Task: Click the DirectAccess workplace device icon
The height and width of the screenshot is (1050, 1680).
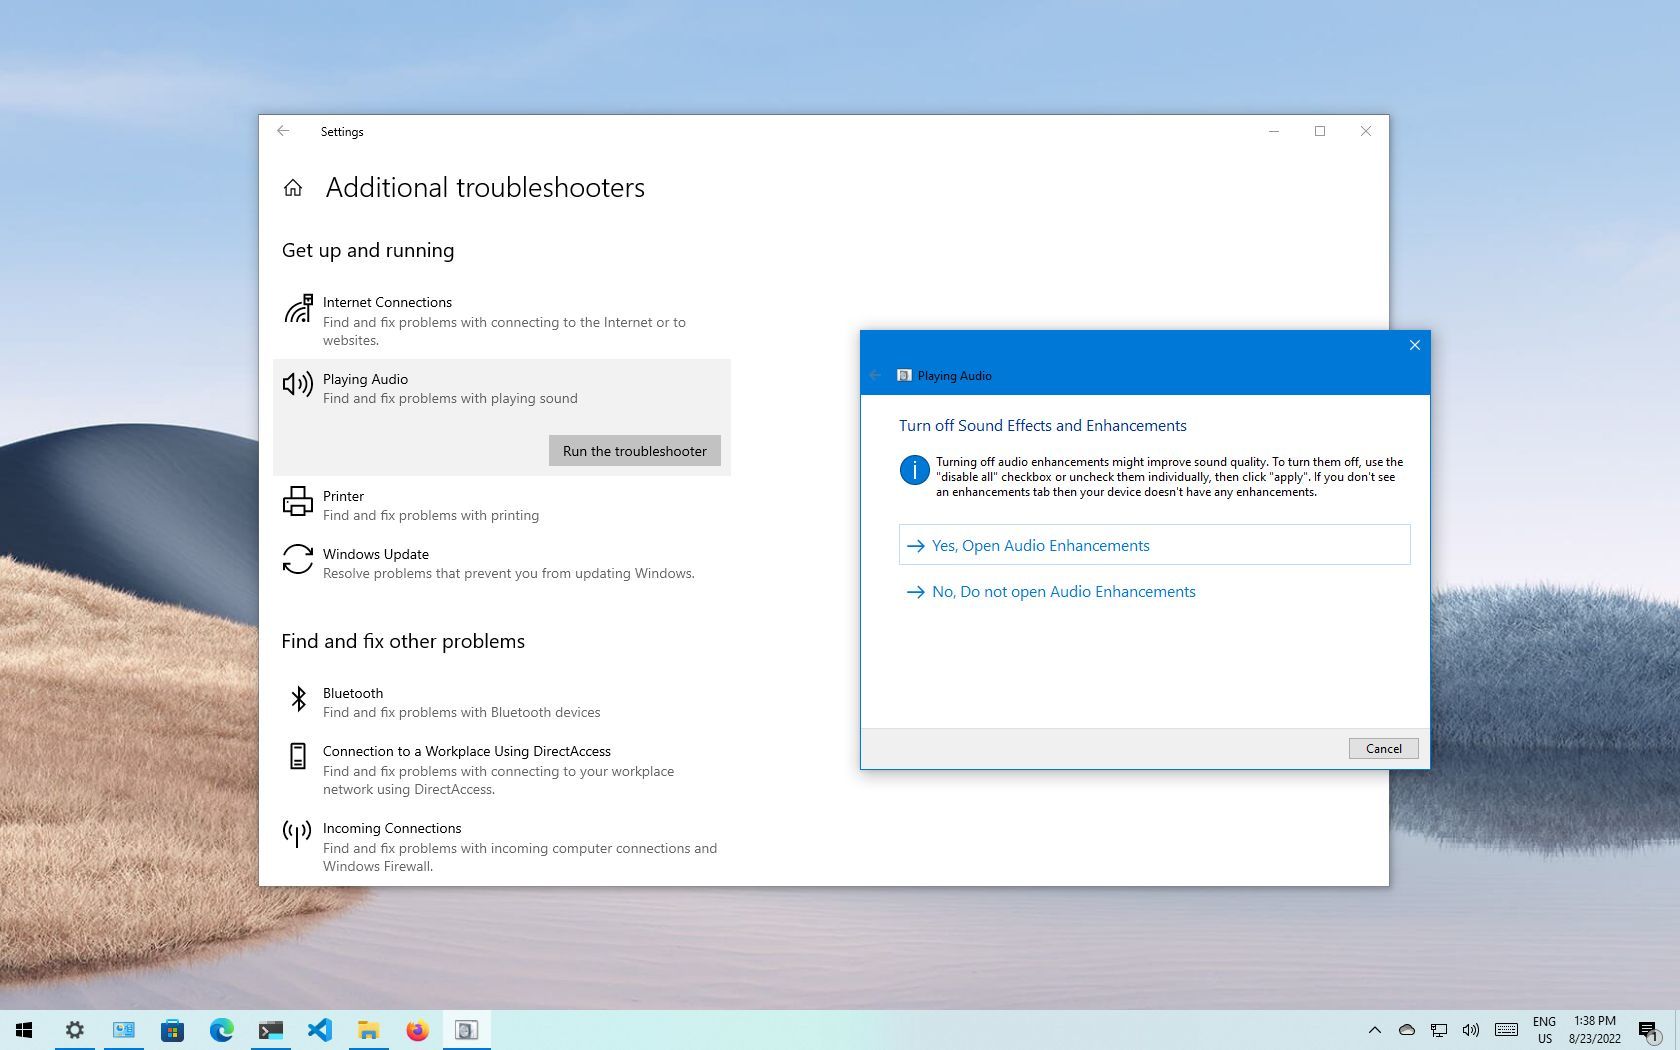Action: tap(297, 757)
